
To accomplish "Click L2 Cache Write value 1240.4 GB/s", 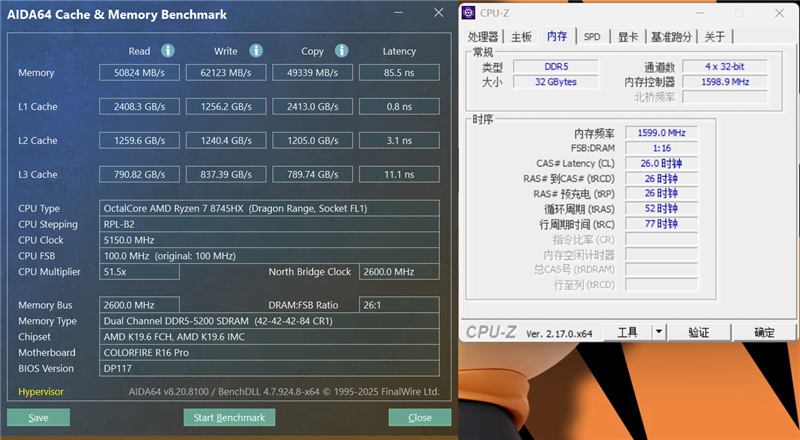I will click(226, 140).
